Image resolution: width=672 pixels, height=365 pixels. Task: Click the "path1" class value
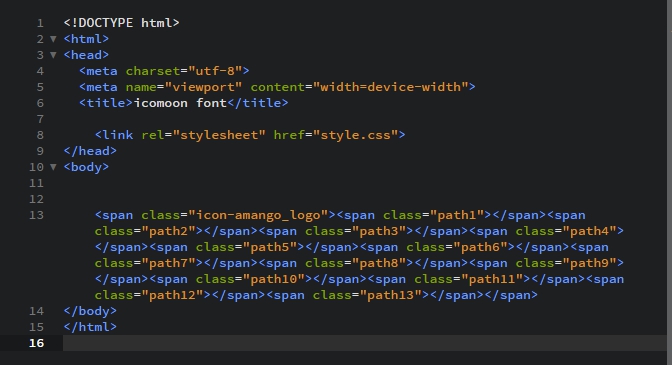457,215
